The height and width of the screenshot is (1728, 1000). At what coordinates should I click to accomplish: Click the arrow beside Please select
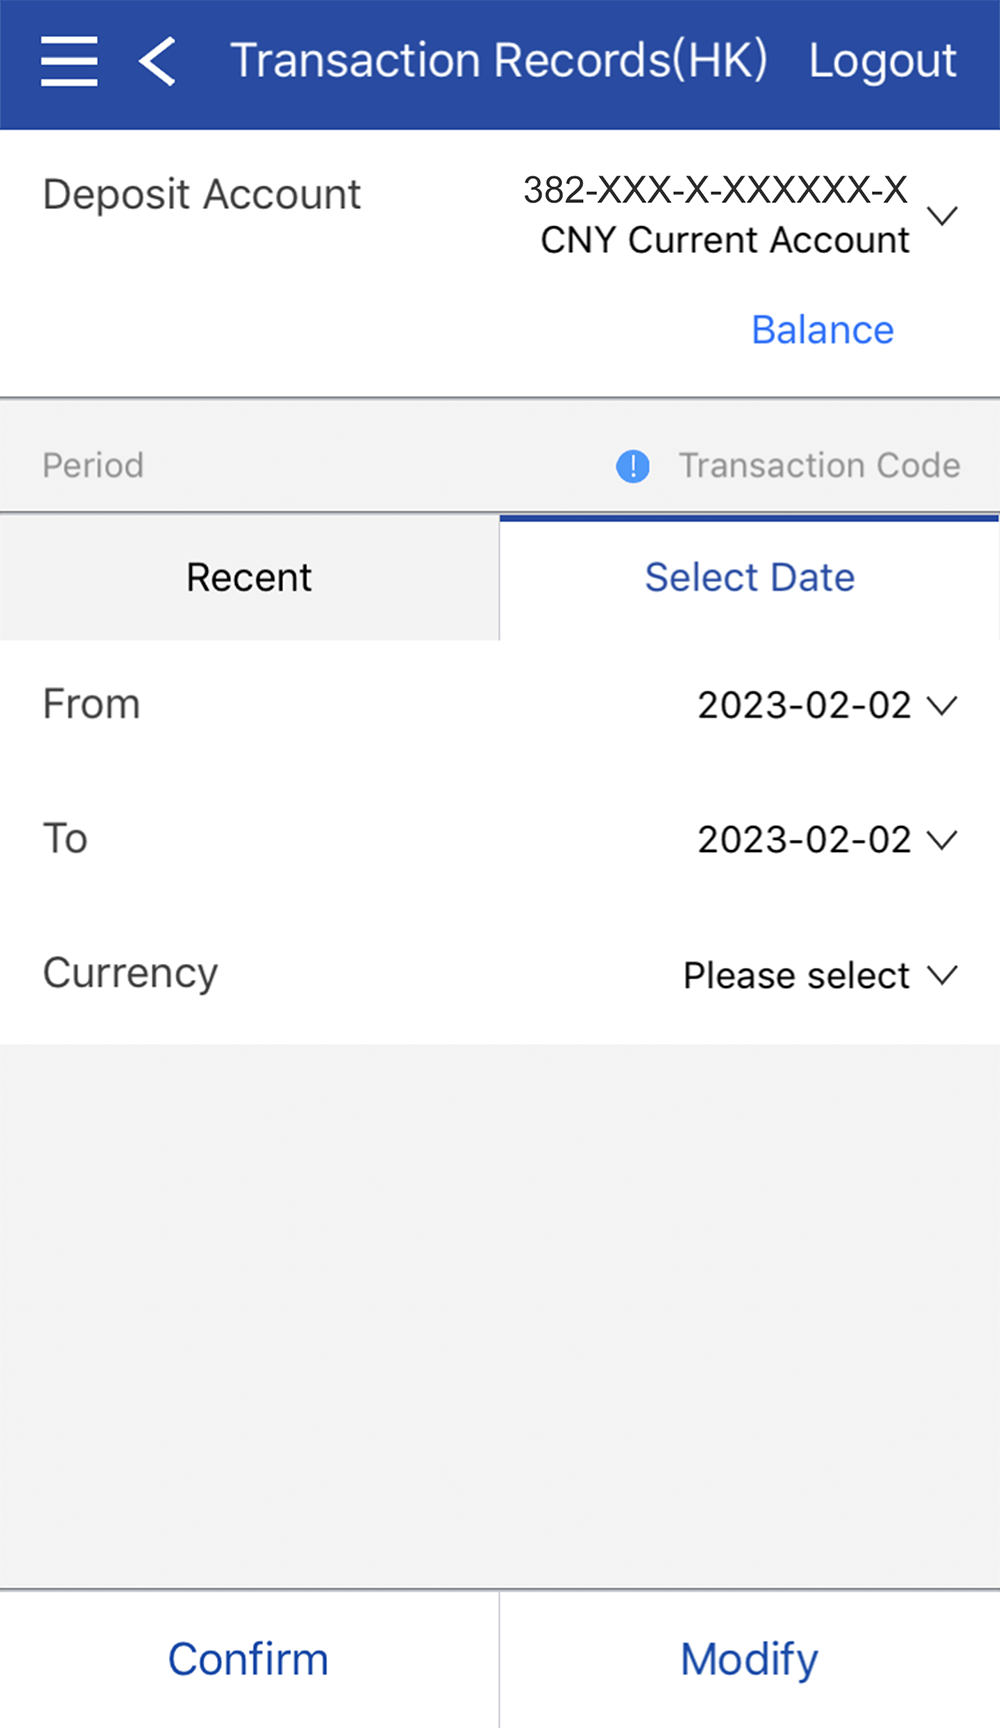tap(942, 974)
